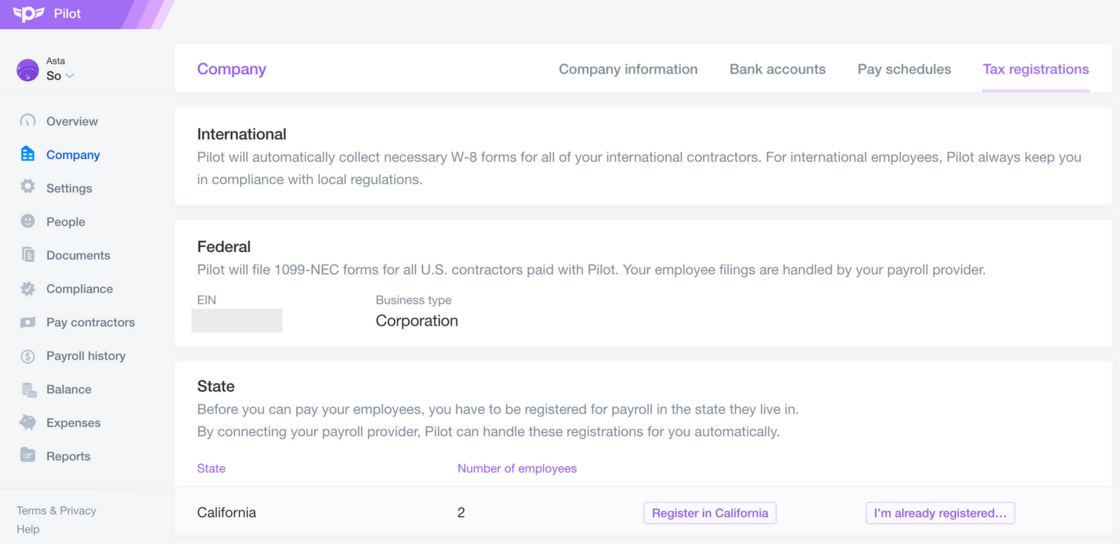Switch to Pay schedules tab
The width and height of the screenshot is (1120, 544).
click(x=904, y=69)
